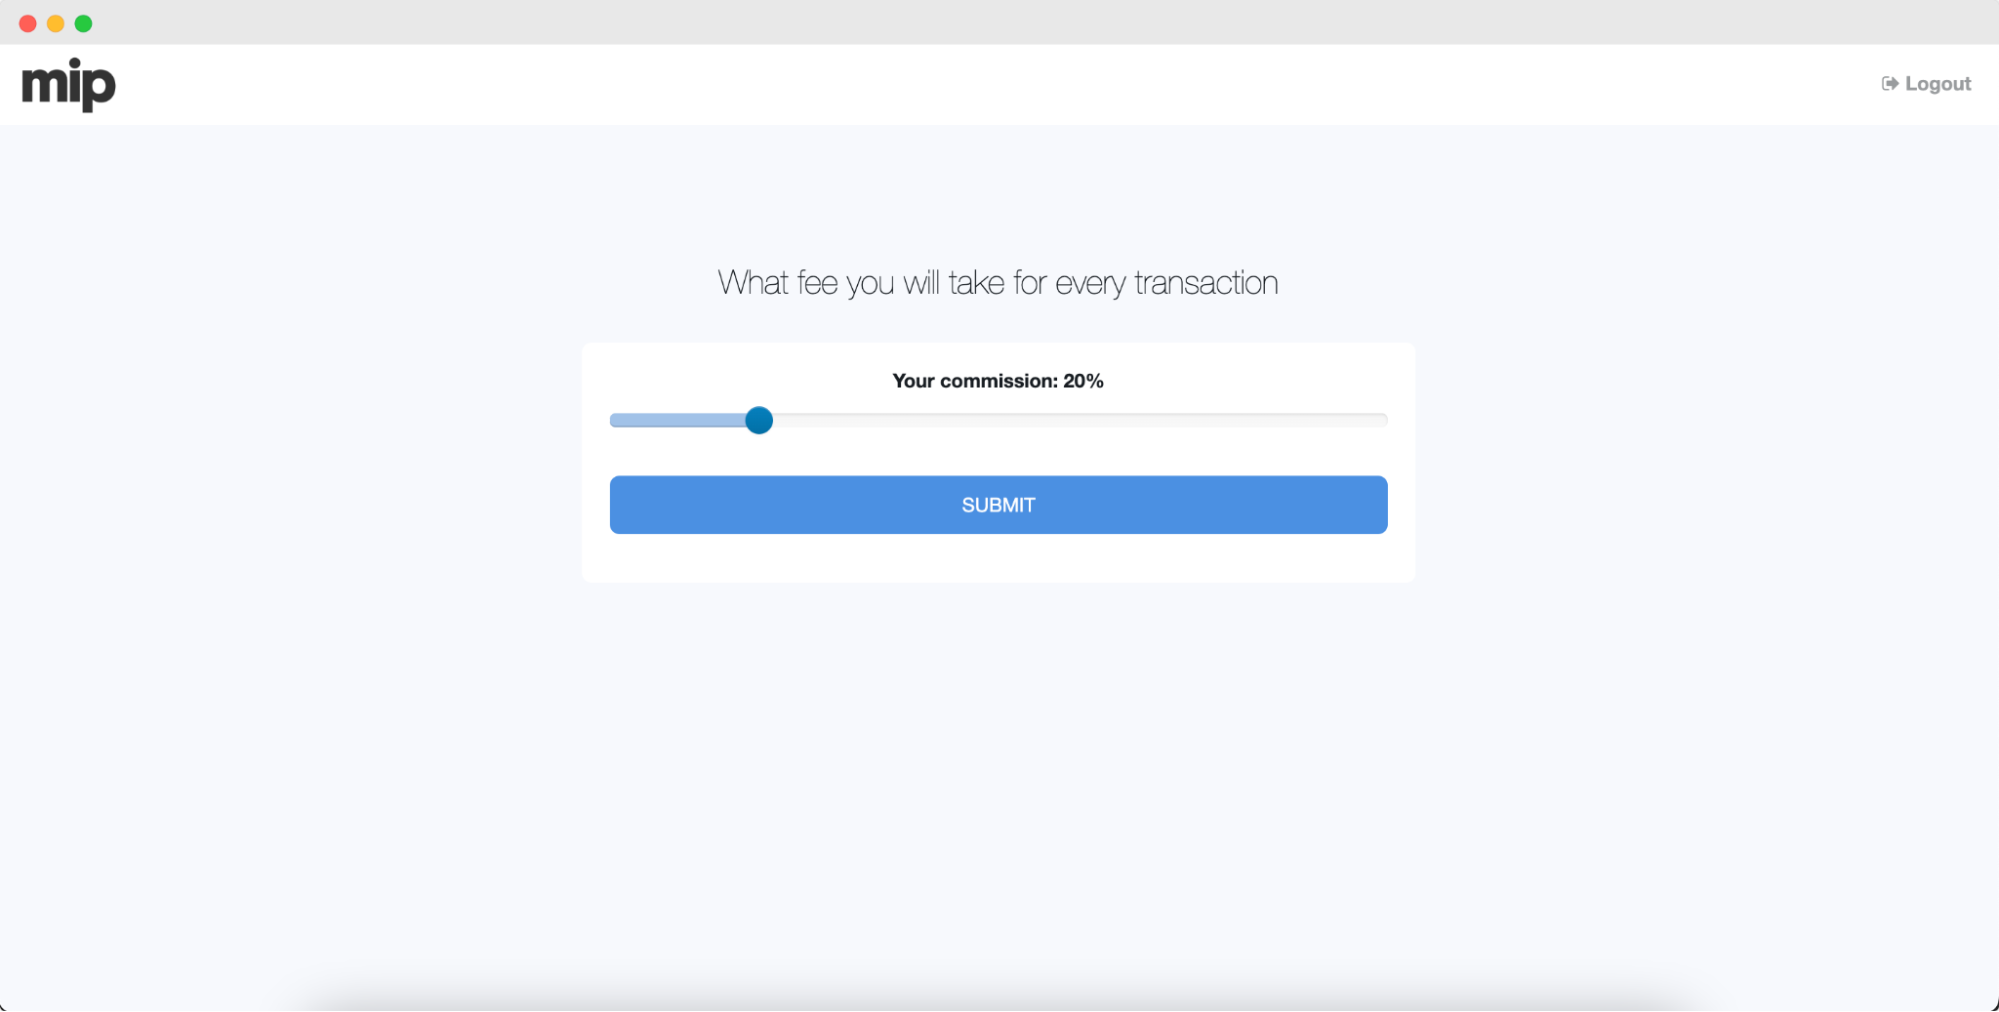Click the filled slider track left of the handle
Viewport: 1999px width, 1012px height.
[x=678, y=420]
